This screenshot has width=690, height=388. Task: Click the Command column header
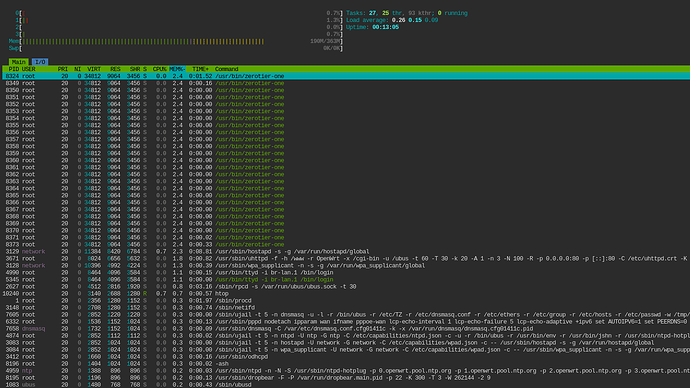coord(227,69)
